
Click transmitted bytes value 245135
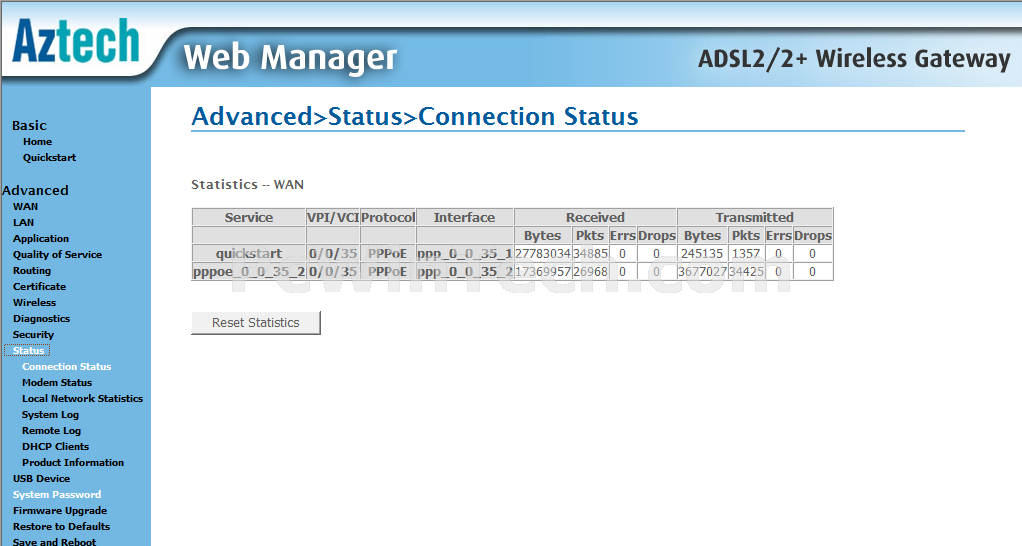coord(702,253)
